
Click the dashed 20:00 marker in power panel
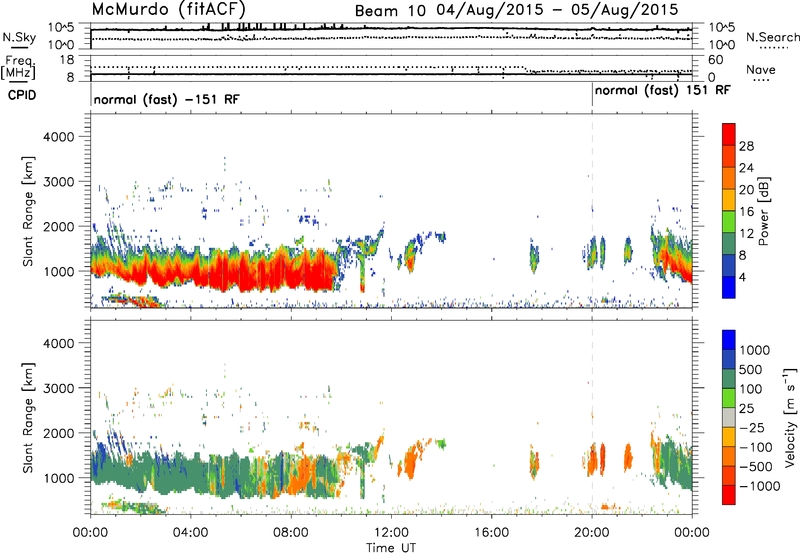(x=592, y=210)
